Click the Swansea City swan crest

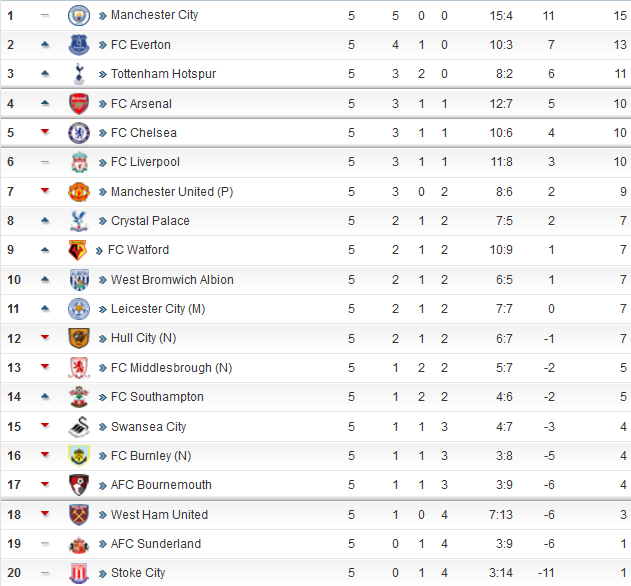[79, 427]
